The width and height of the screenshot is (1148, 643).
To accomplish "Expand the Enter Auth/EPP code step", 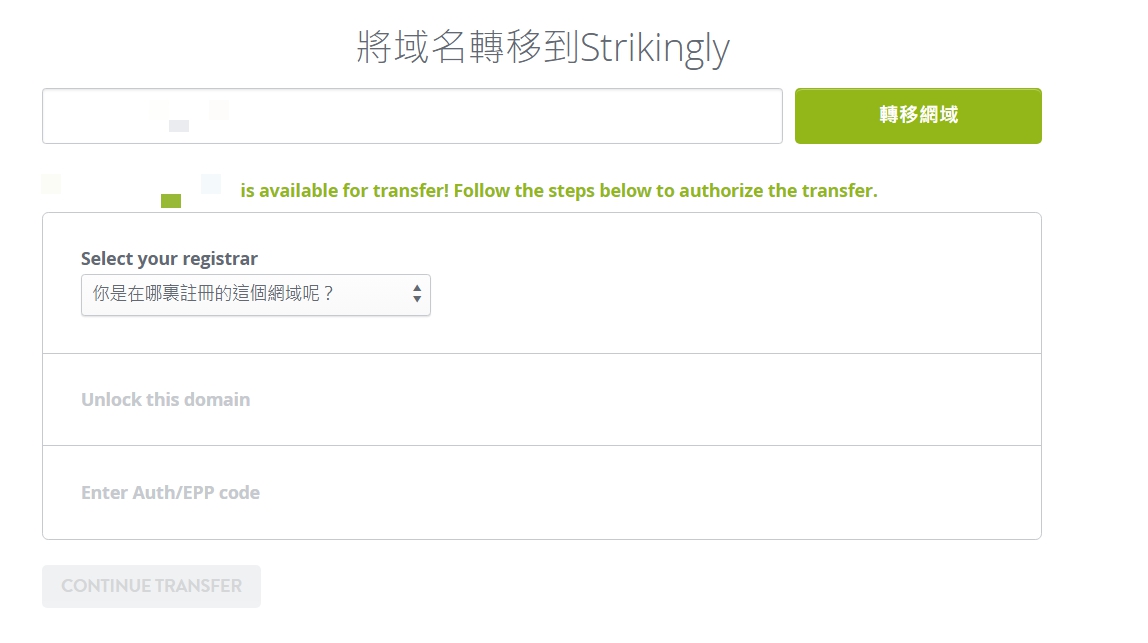I will coord(542,493).
